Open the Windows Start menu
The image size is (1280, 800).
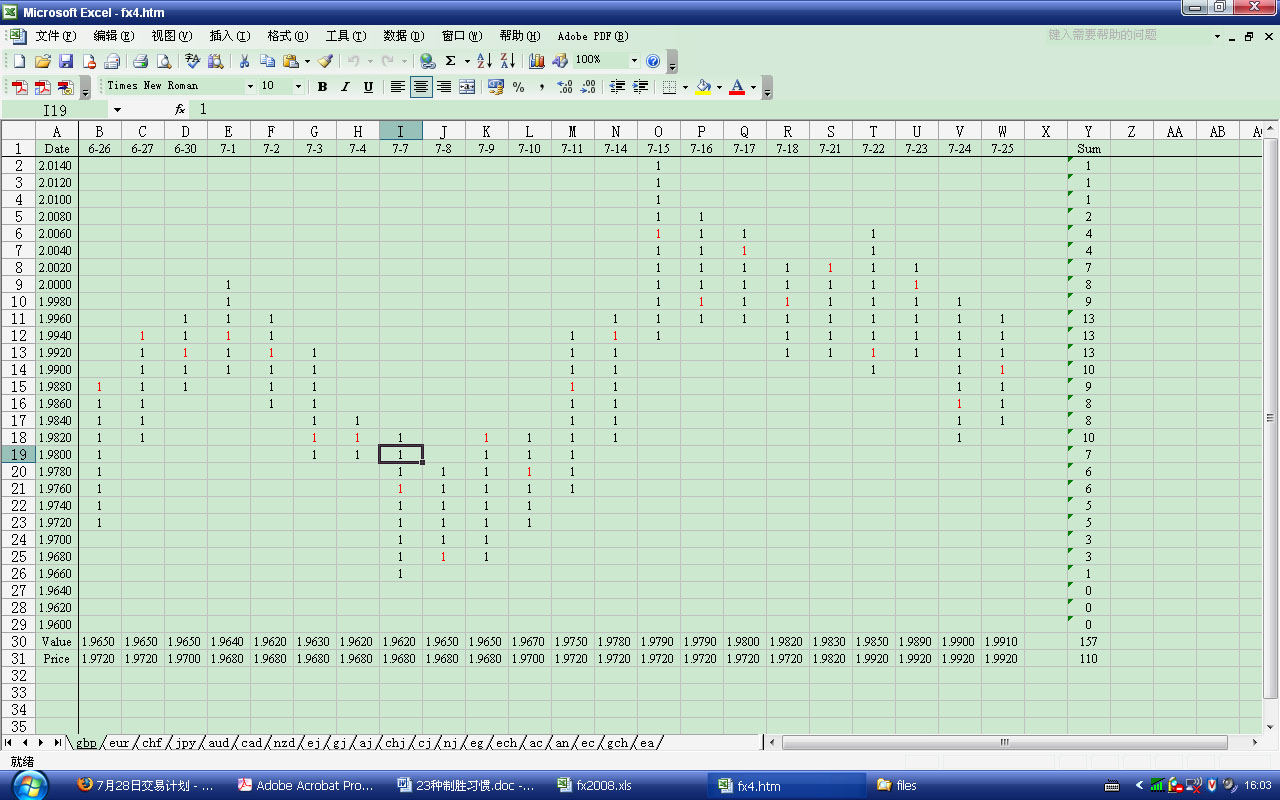(x=27, y=785)
